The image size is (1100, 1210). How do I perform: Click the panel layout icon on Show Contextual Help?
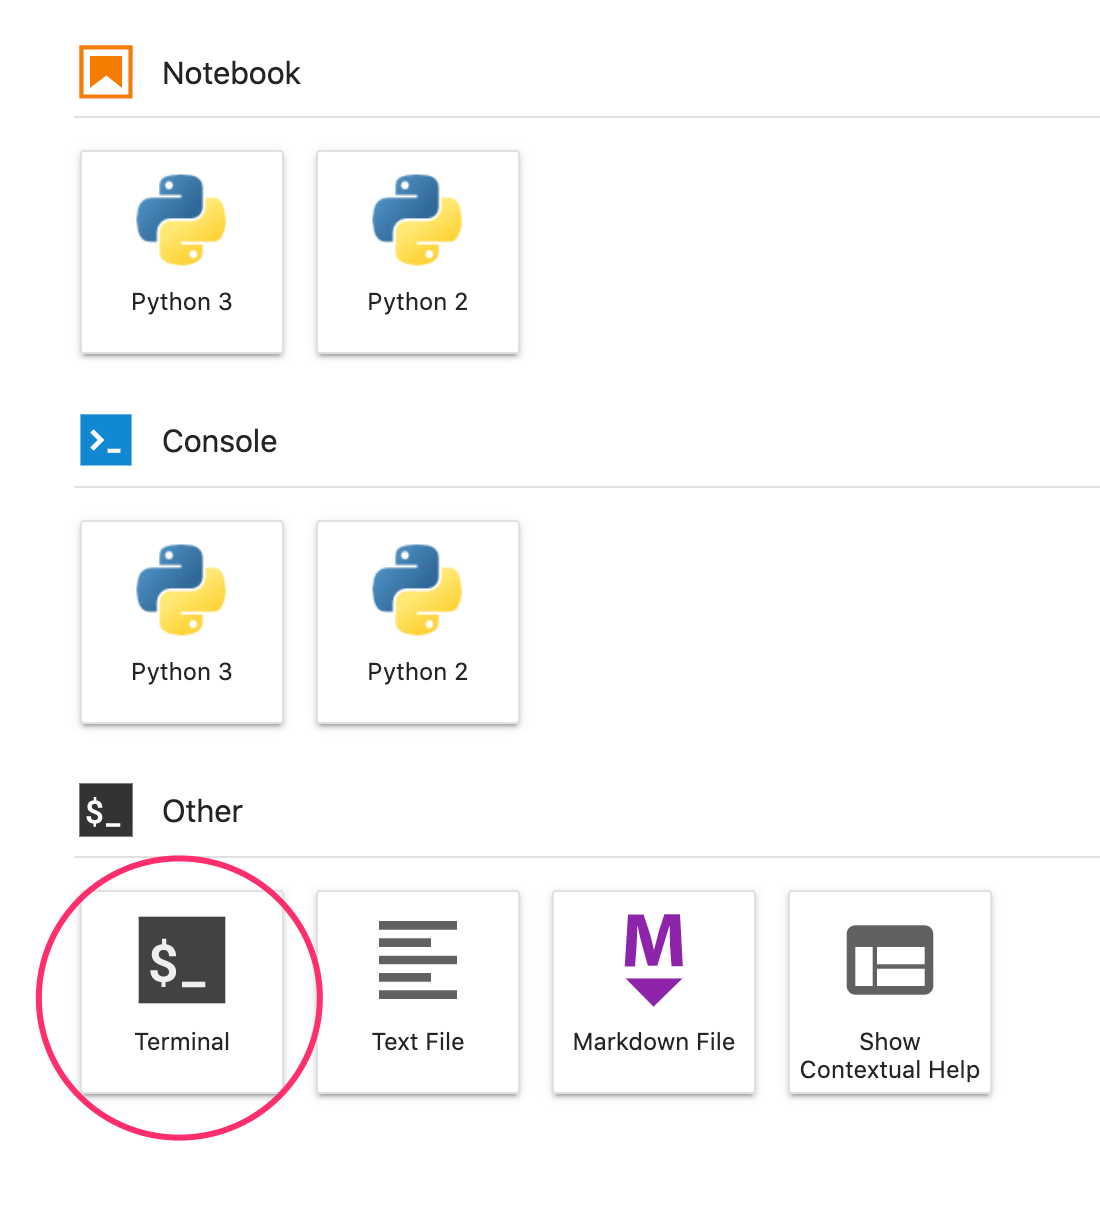point(889,960)
